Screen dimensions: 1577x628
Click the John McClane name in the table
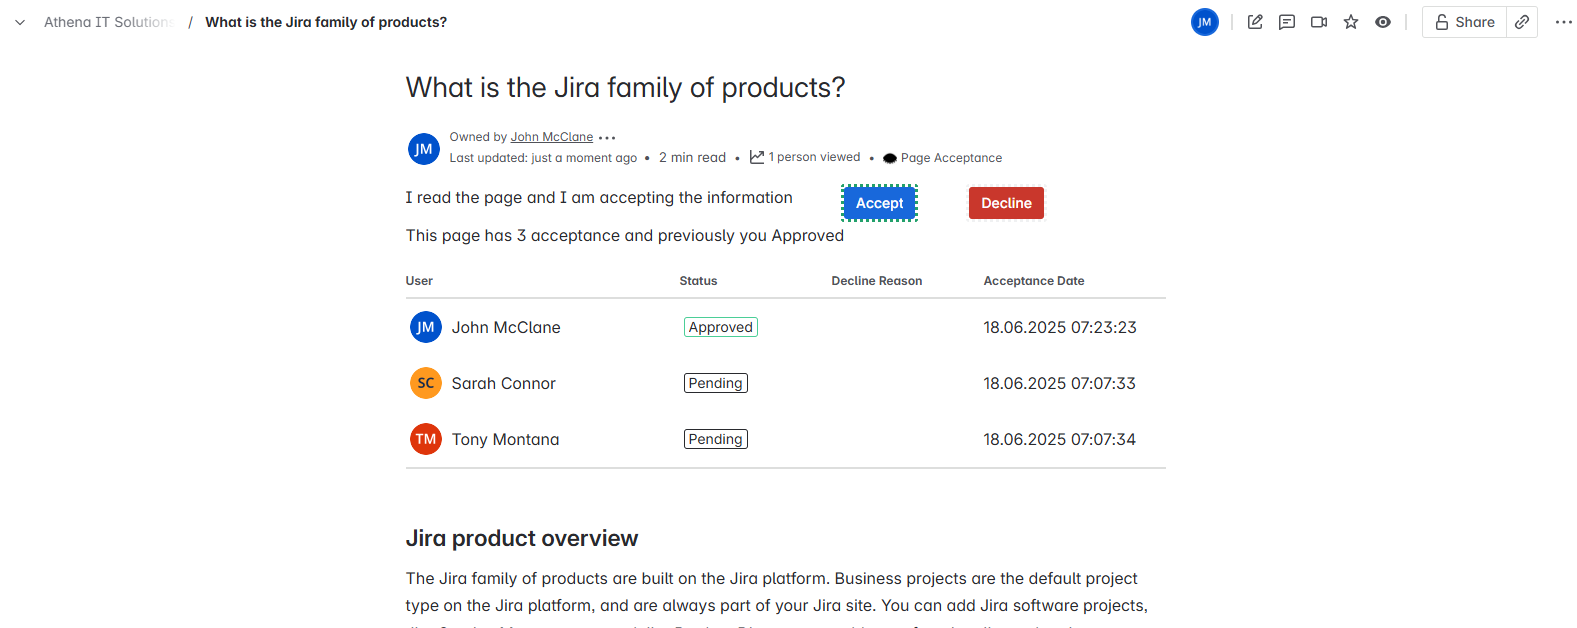pos(506,327)
